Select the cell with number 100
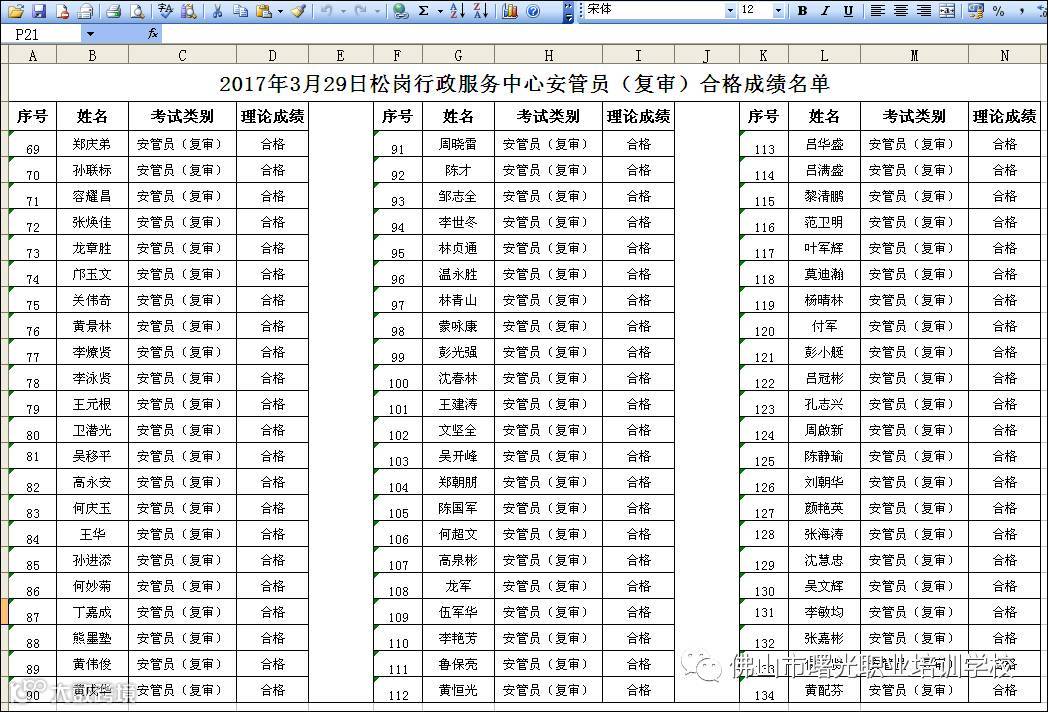Screen dimensions: 1048x712 point(398,378)
